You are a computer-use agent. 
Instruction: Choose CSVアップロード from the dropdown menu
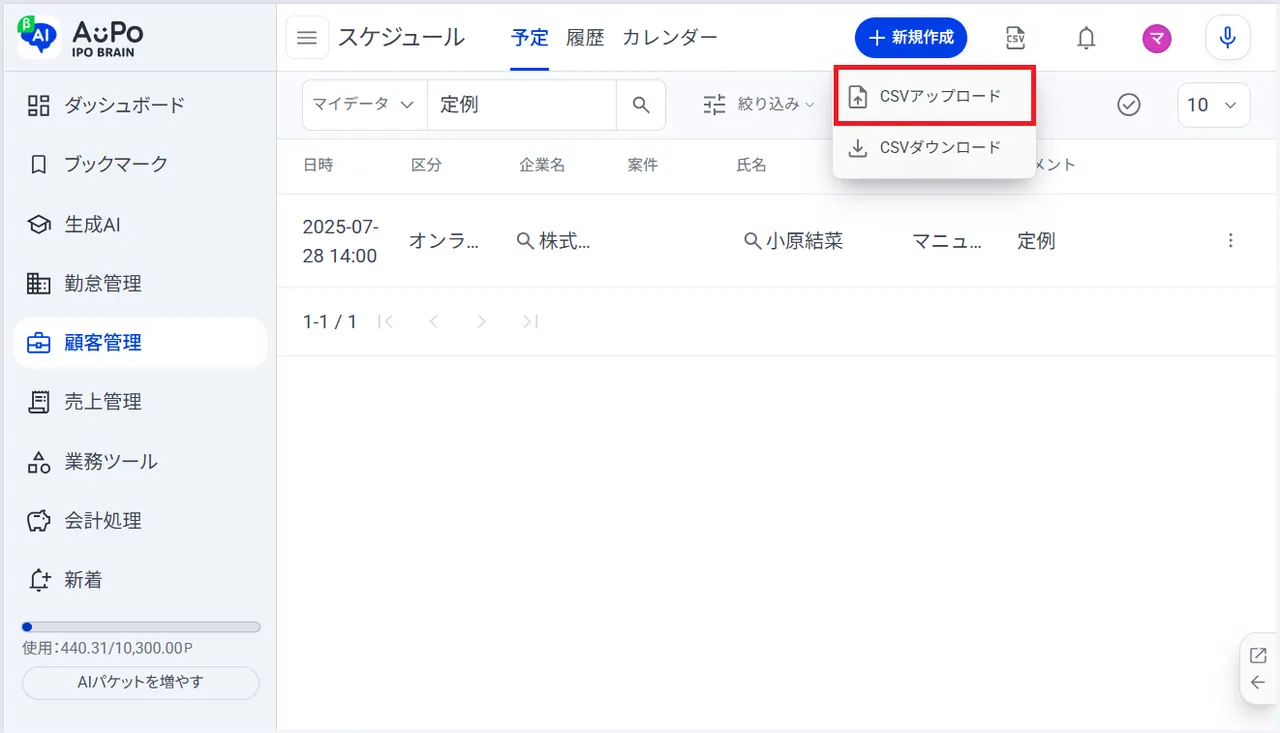click(x=934, y=96)
